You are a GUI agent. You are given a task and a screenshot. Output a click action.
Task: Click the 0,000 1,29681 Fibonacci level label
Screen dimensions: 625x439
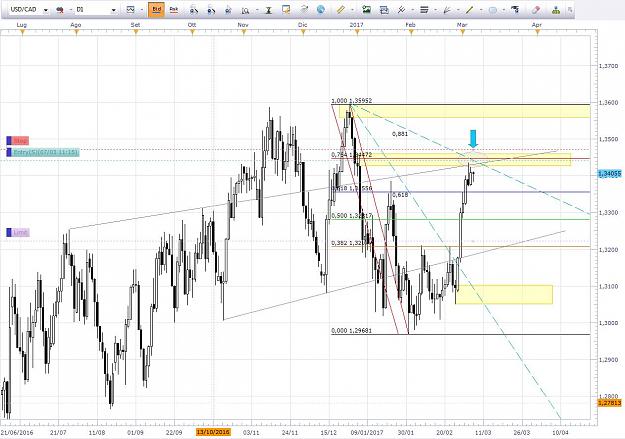point(352,331)
